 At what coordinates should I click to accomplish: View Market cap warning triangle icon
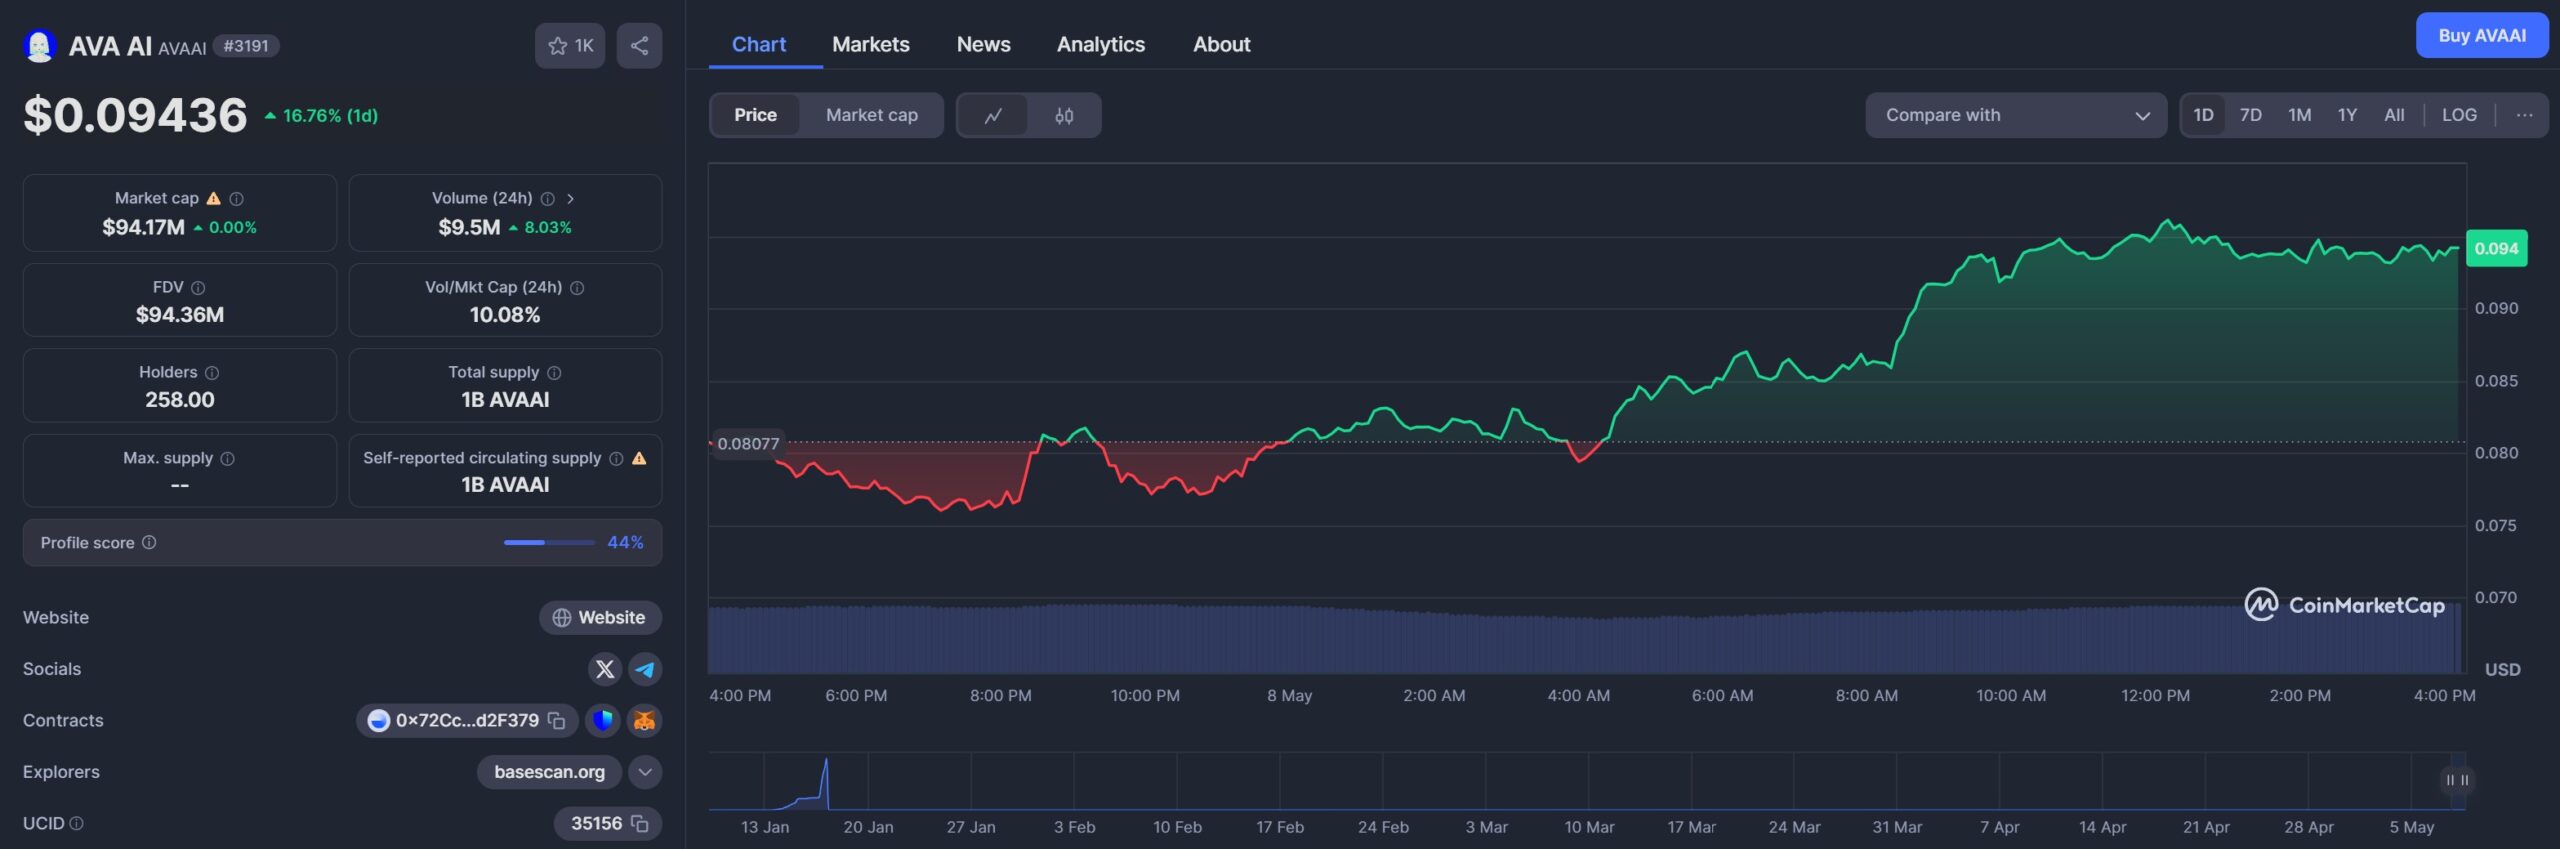213,198
